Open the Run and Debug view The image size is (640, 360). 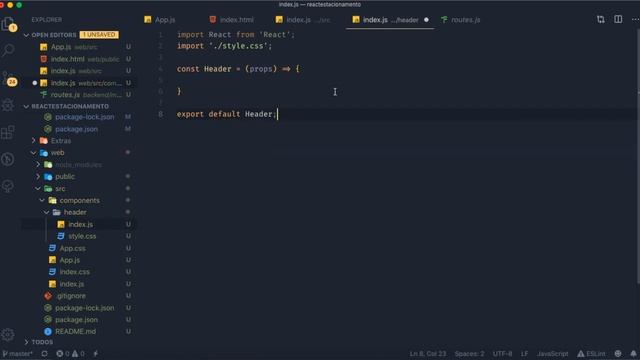[8, 105]
